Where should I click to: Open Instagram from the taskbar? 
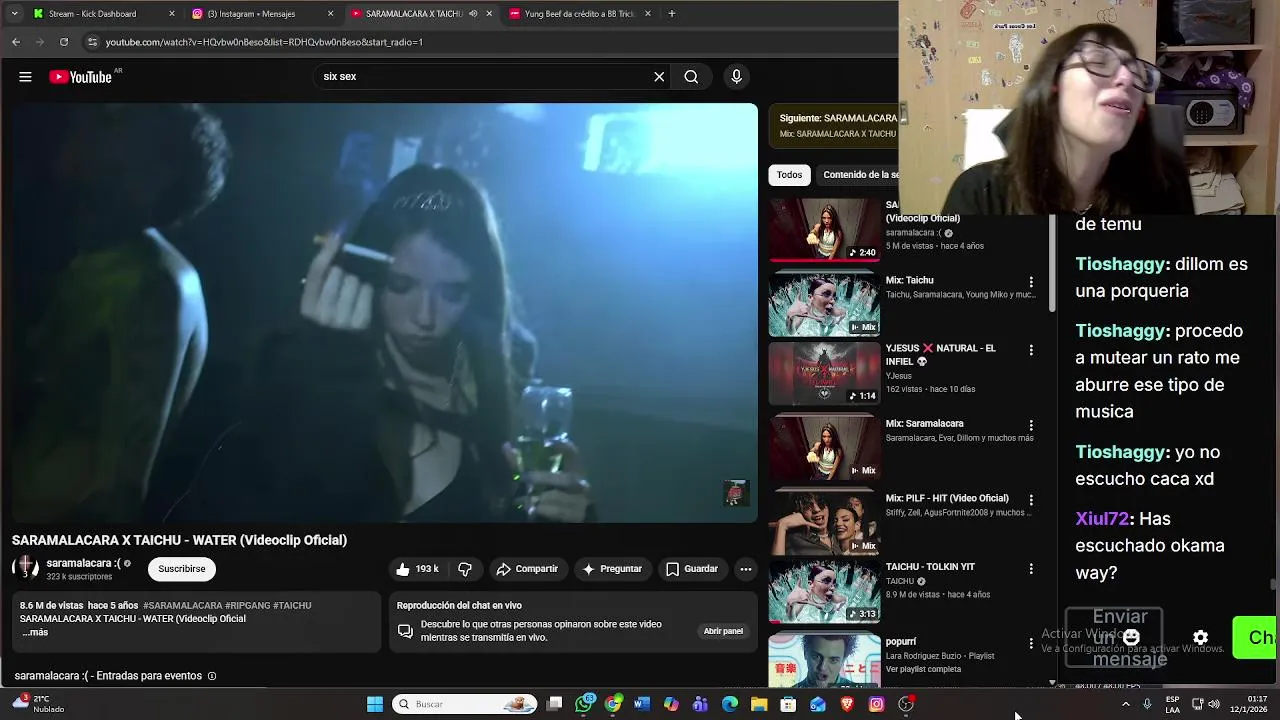877,704
